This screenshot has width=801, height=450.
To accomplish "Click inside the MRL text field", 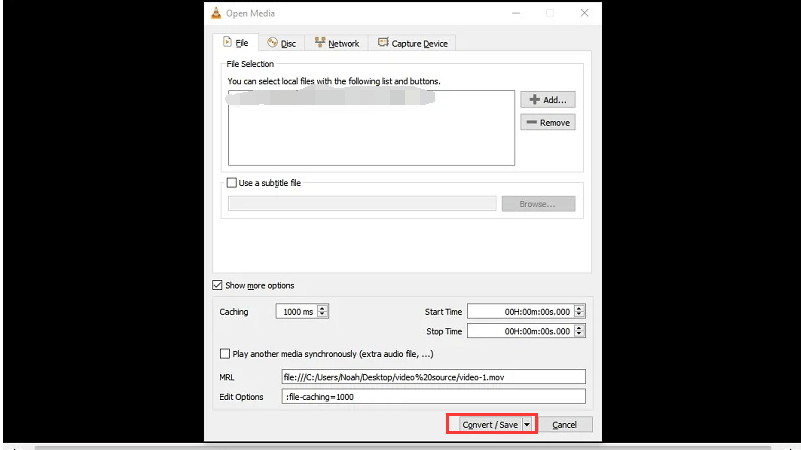I will (x=432, y=377).
